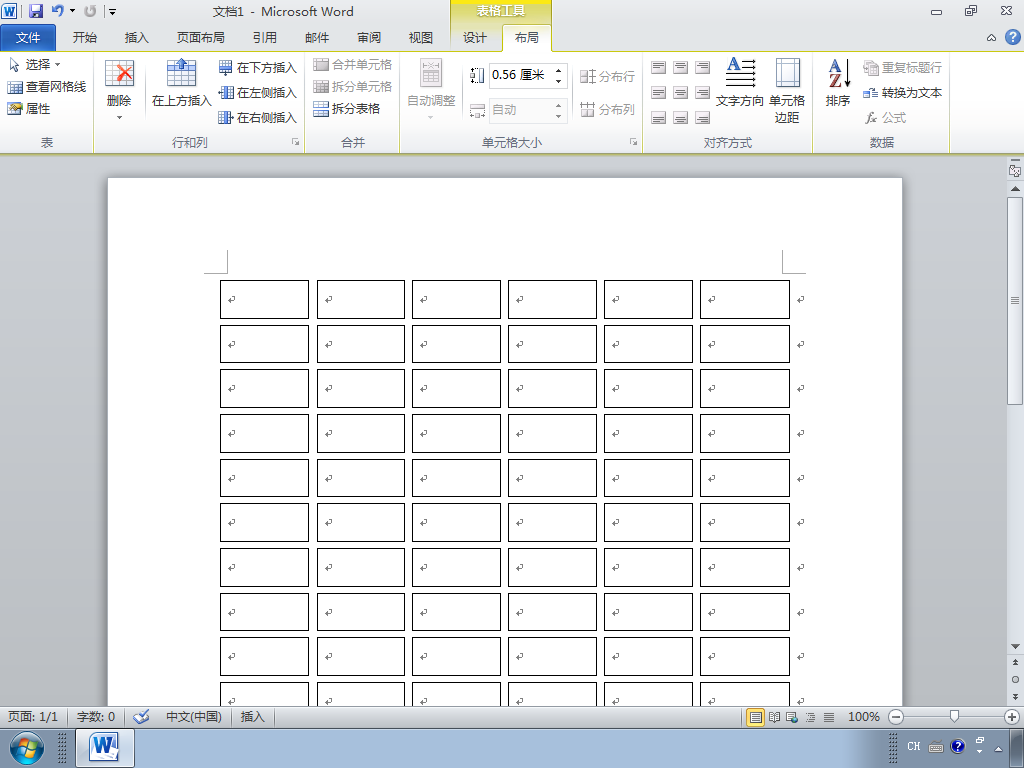Change language via 中文(中国)
The height and width of the screenshot is (768, 1024).
(194, 717)
